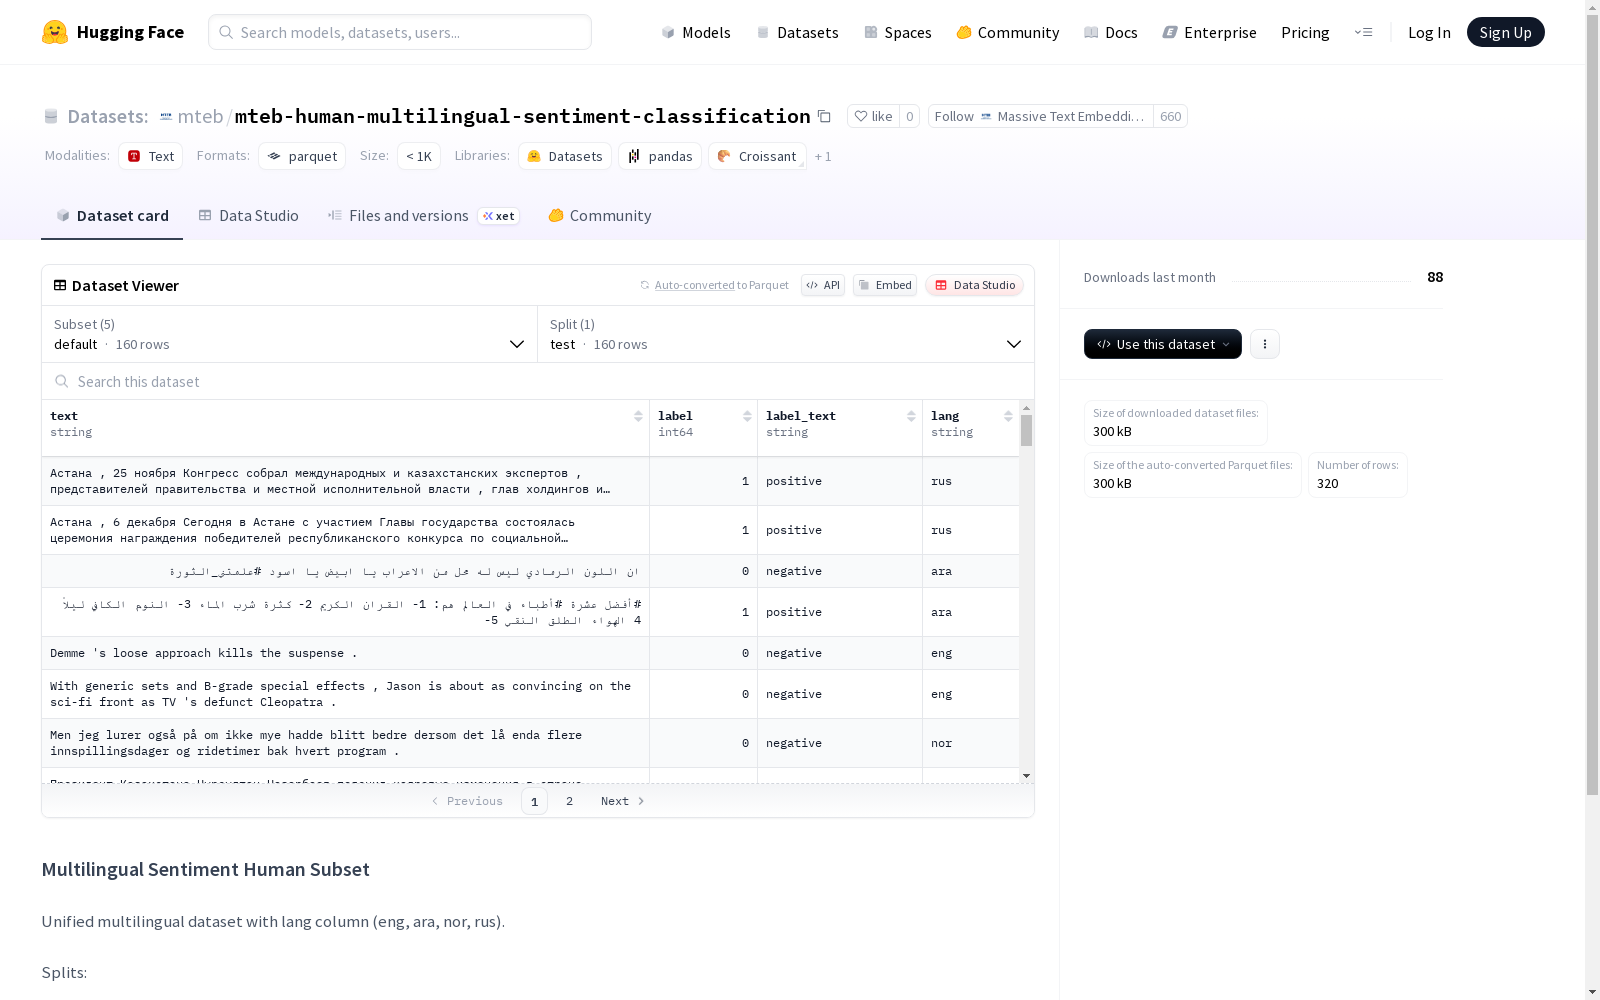Viewport: 1600px width, 1000px height.
Task: Click Next page in the pagination
Action: (623, 801)
